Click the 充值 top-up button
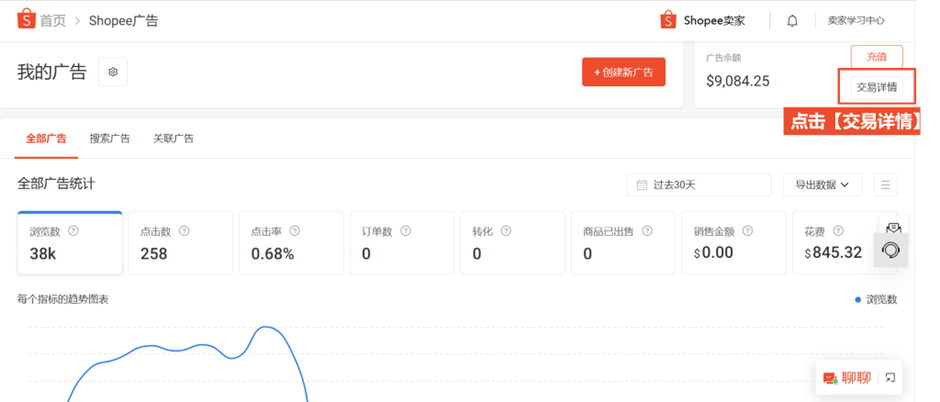 [876, 57]
